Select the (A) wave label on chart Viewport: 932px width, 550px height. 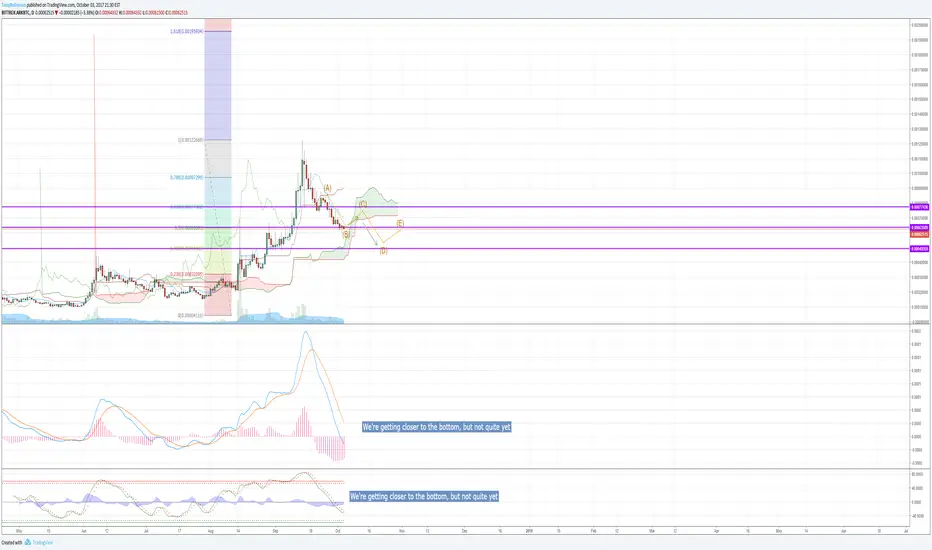[x=328, y=188]
